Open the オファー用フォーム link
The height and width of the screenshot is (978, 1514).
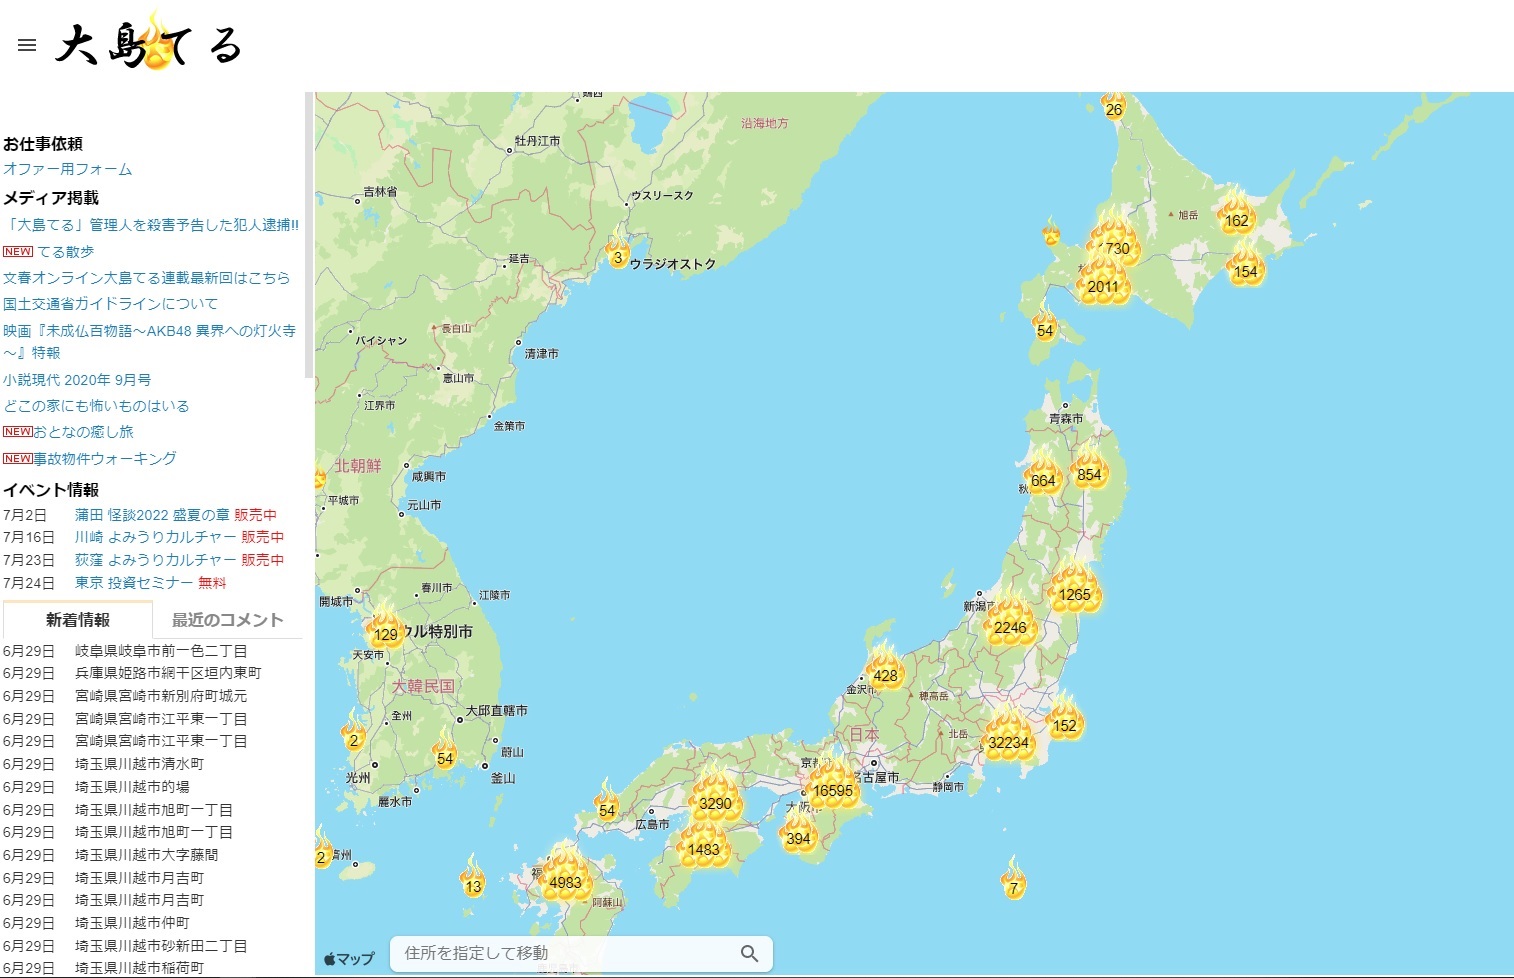tap(66, 169)
